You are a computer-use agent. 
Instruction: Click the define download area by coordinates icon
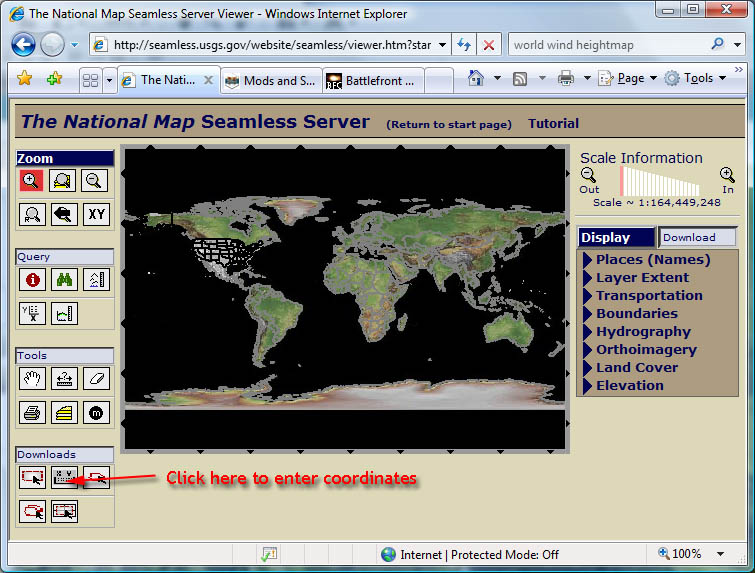click(x=64, y=478)
